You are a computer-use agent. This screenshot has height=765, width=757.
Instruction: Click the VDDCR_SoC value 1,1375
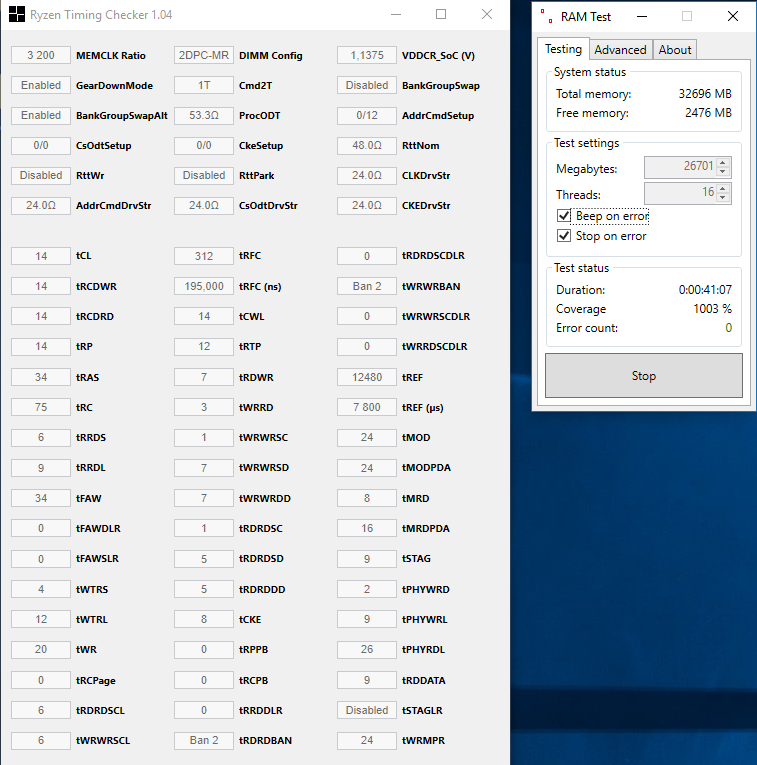[367, 55]
